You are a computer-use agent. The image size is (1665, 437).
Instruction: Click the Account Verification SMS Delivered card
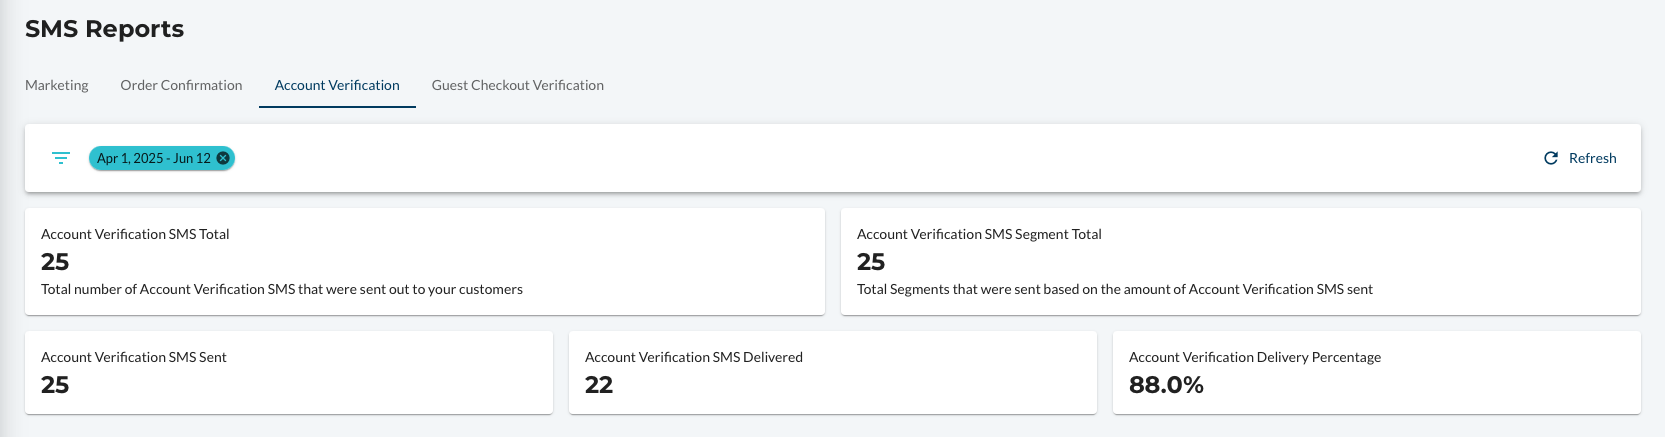(833, 372)
